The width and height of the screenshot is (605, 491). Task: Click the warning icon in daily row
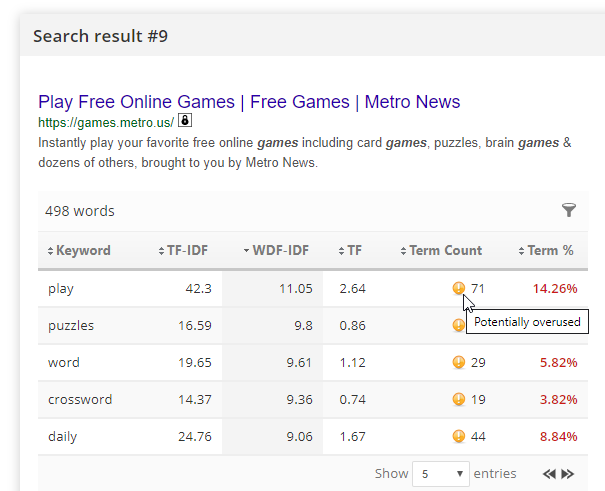coord(458,436)
